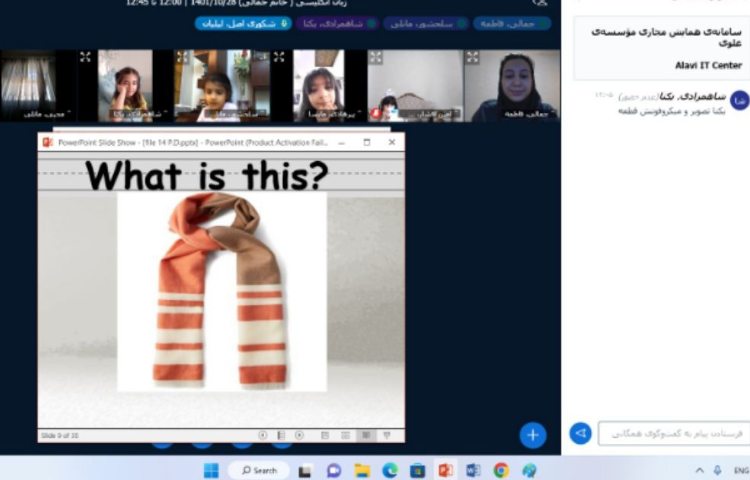The width and height of the screenshot is (750, 480).
Task: Close the PowerPoint Slide Show window
Action: (x=392, y=142)
